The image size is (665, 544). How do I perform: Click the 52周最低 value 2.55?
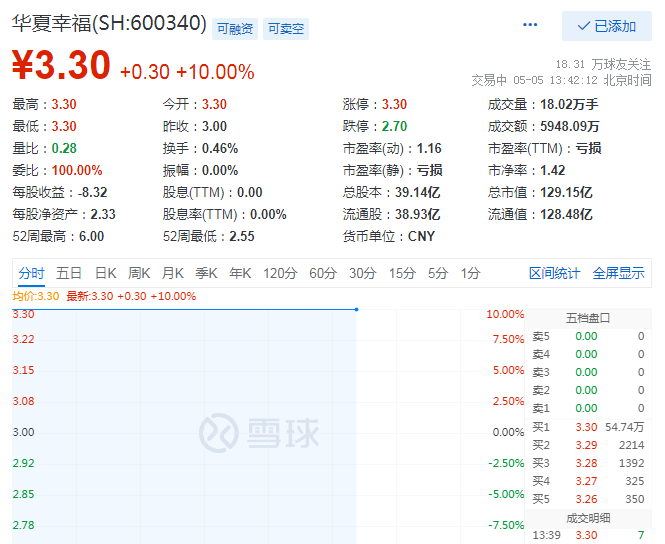tap(242, 236)
